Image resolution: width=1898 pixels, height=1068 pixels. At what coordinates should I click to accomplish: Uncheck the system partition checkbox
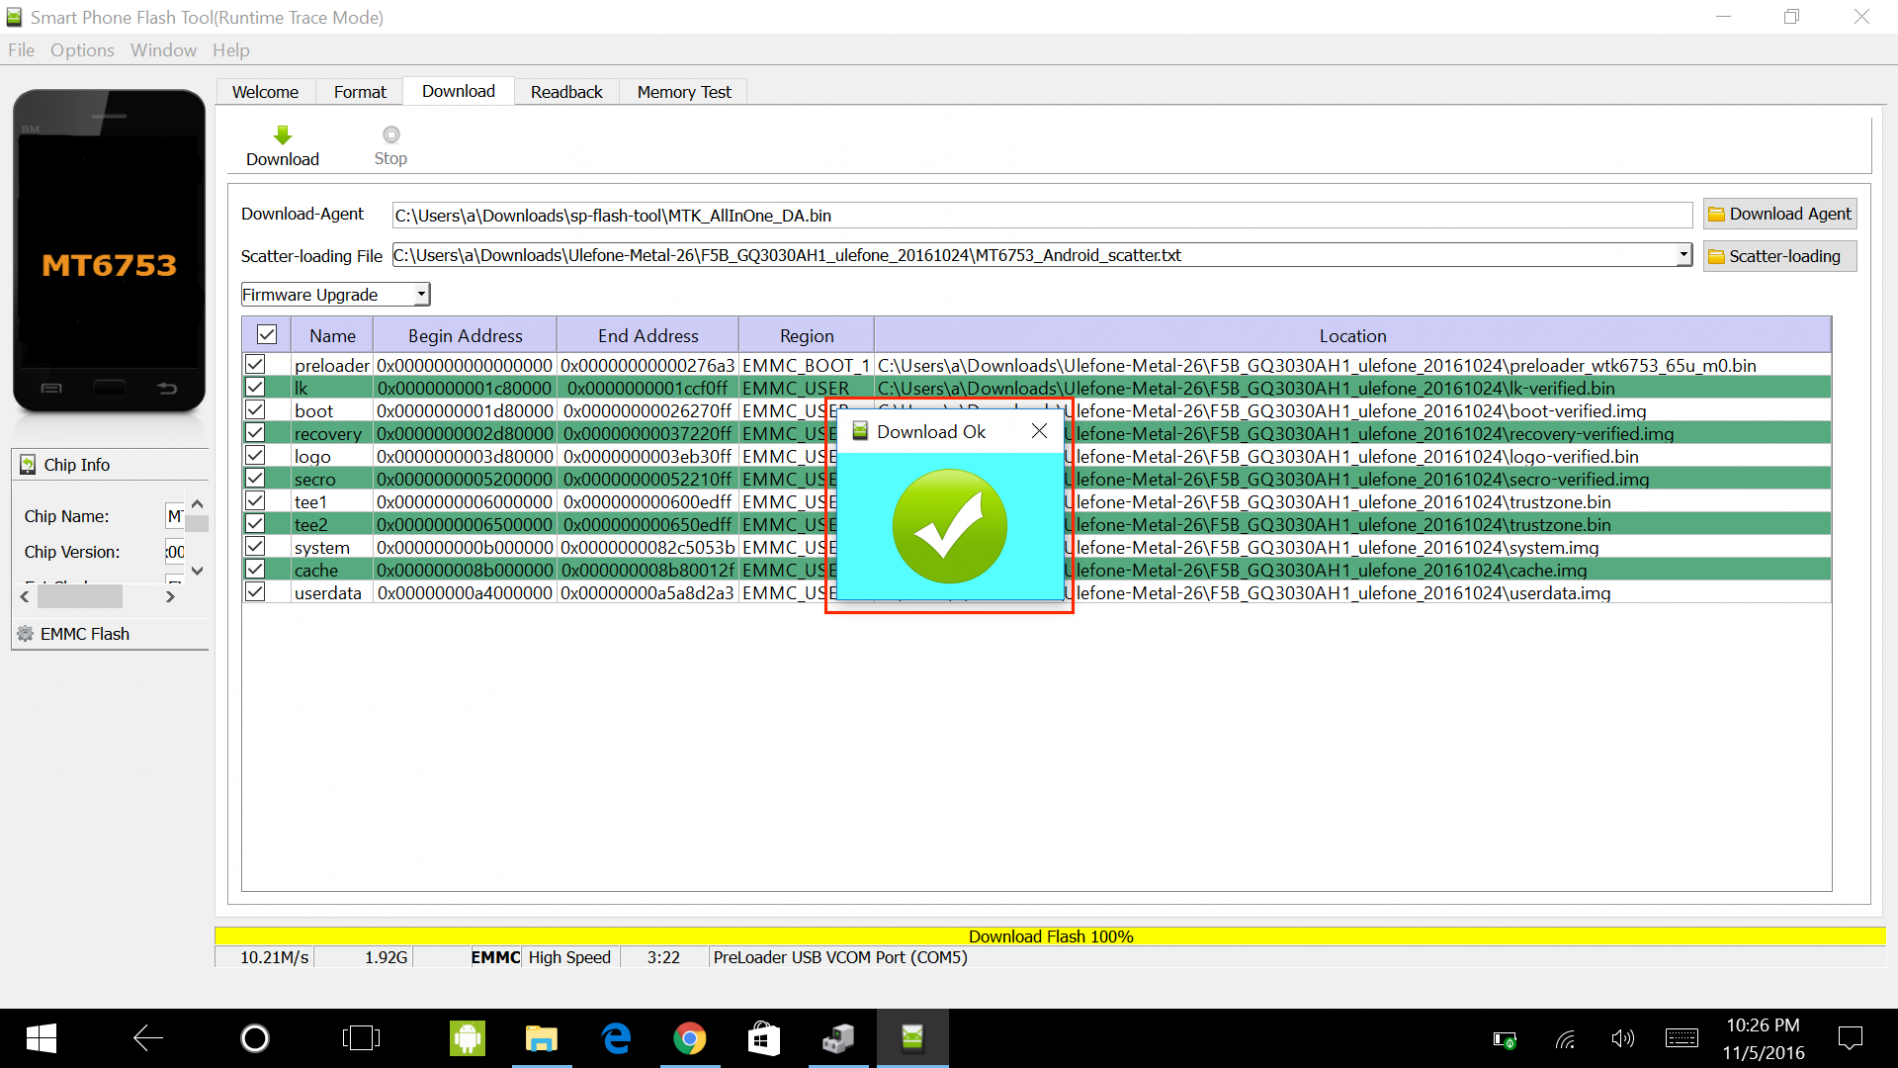pyautogui.click(x=255, y=547)
